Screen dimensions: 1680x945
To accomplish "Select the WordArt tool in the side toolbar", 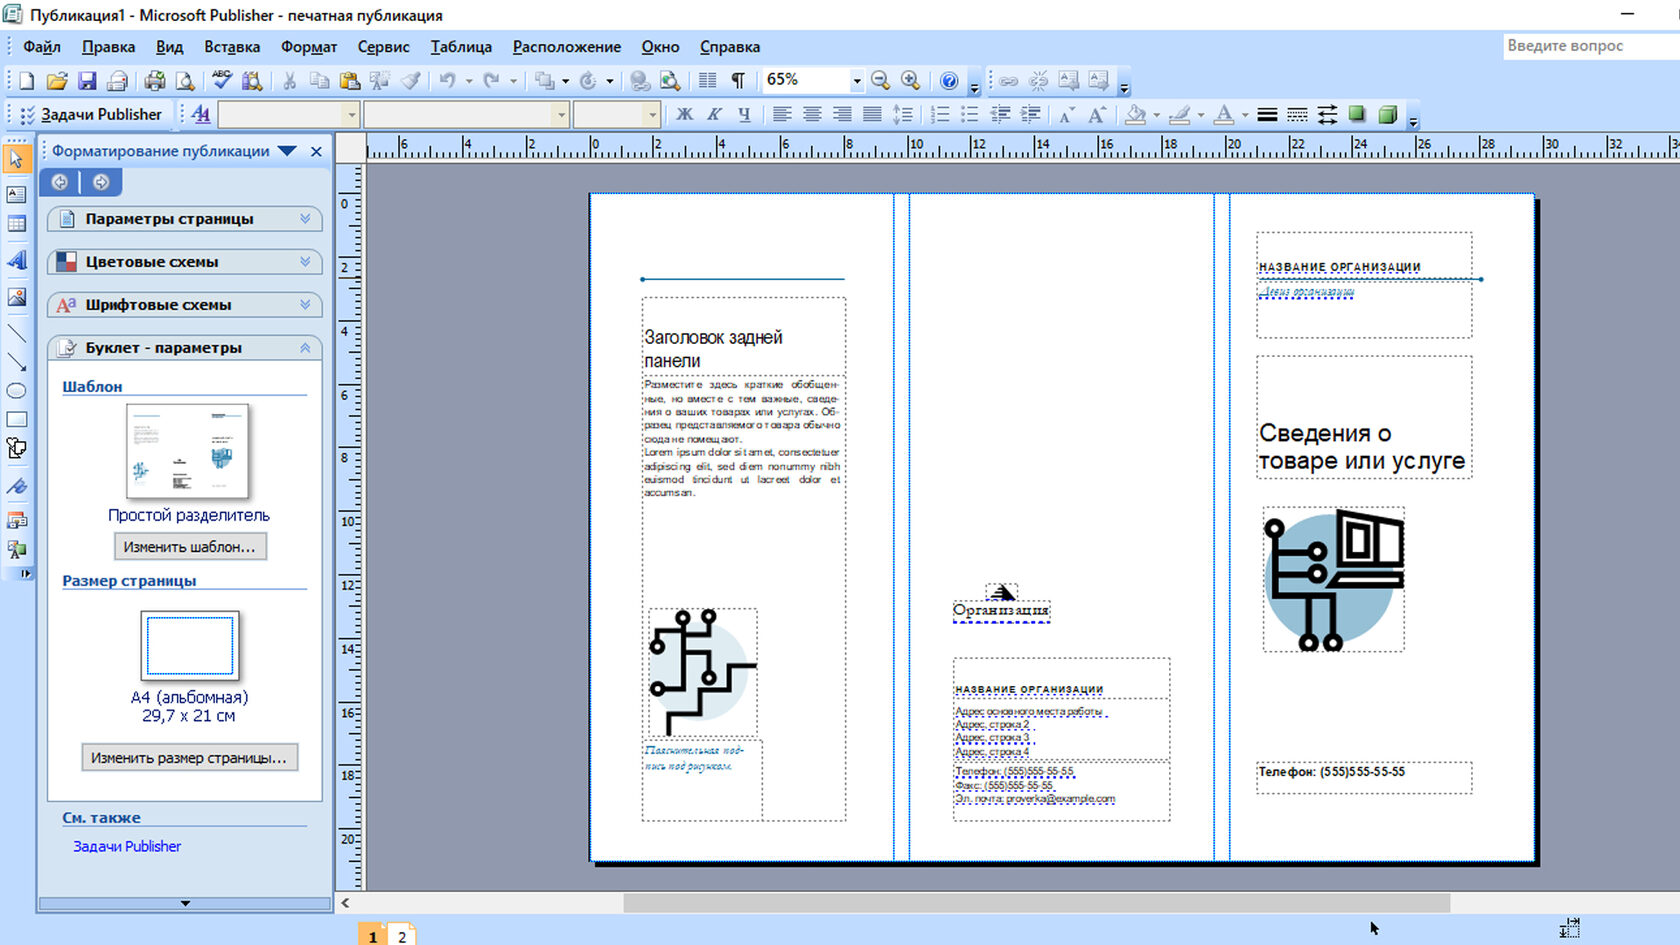I will click(x=17, y=260).
